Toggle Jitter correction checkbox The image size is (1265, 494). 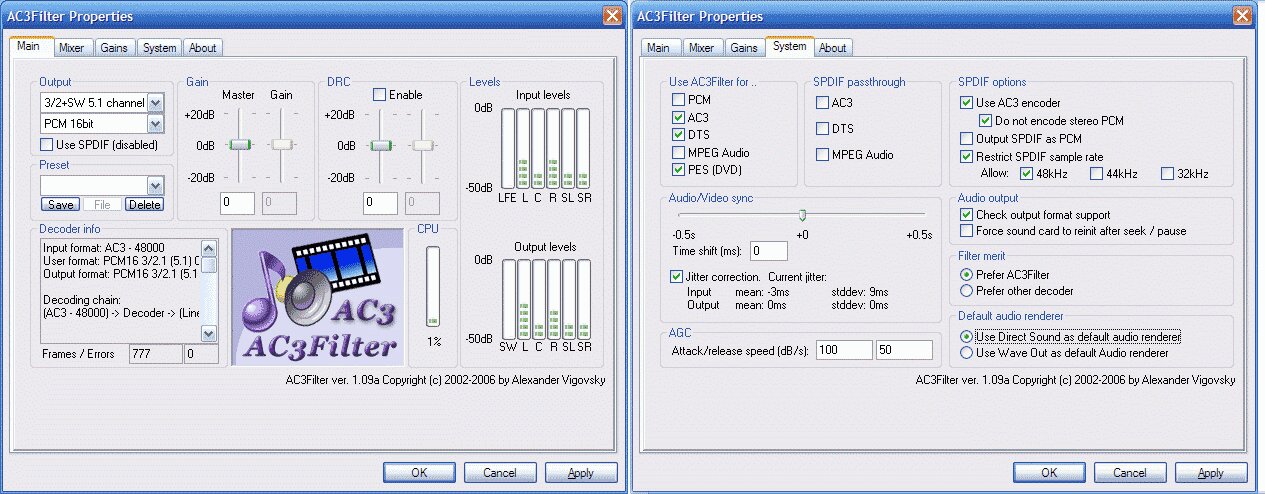click(x=677, y=276)
